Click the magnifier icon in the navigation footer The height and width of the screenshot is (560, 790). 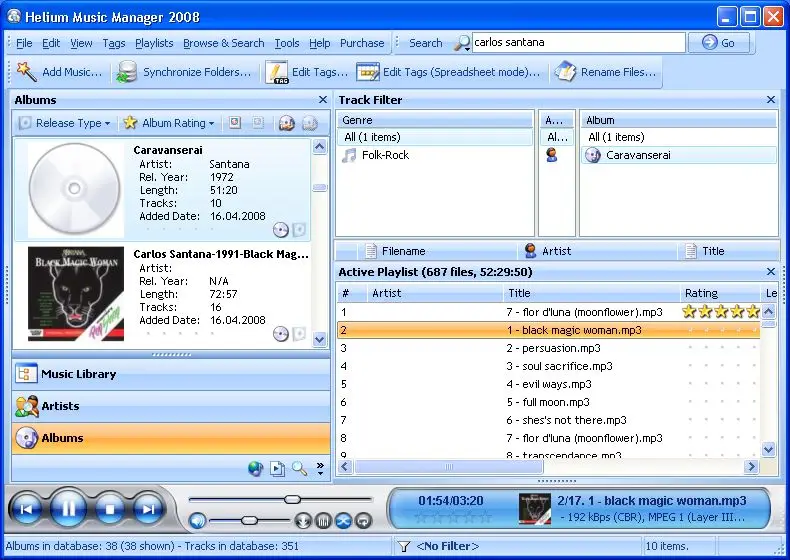point(299,469)
